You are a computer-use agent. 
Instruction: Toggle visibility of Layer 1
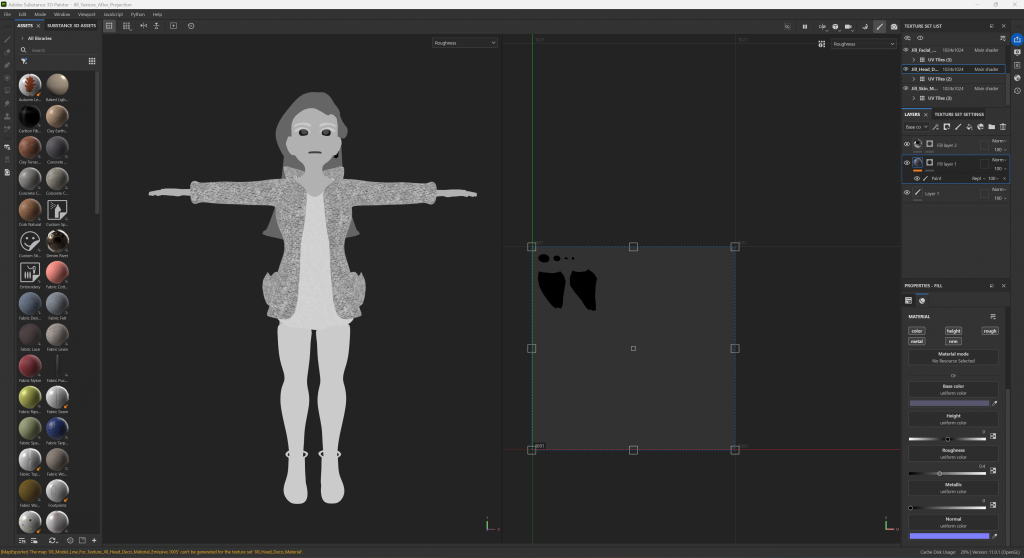pos(907,193)
